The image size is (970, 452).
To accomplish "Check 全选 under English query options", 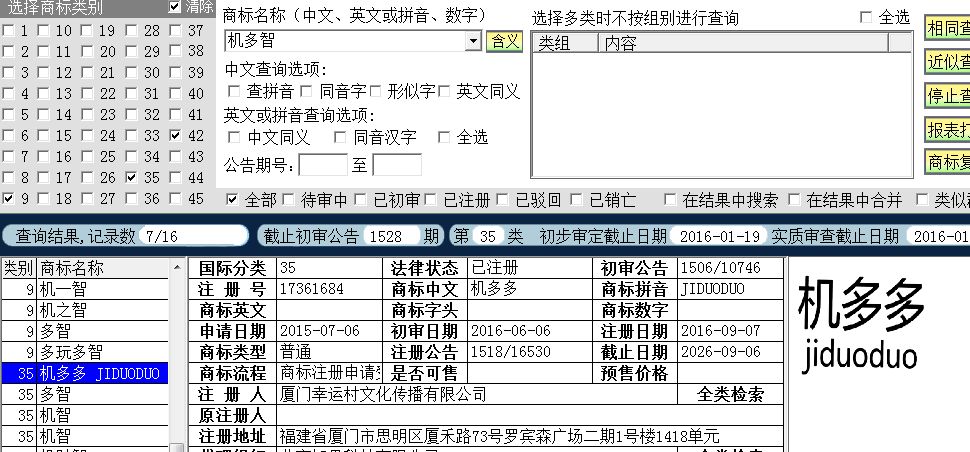I will pyautogui.click(x=444, y=137).
